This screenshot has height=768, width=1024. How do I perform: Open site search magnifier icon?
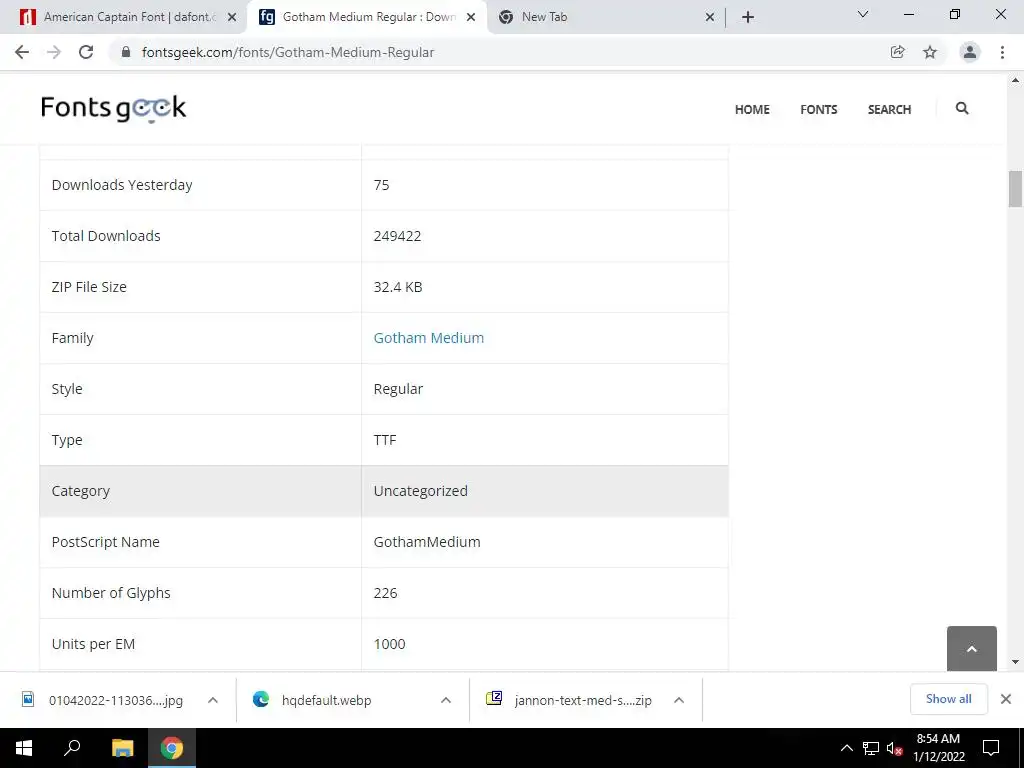click(962, 108)
